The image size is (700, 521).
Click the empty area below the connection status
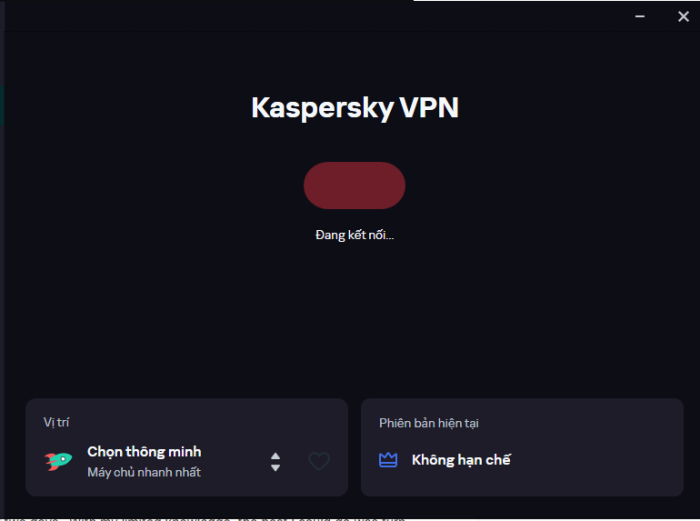point(354,320)
